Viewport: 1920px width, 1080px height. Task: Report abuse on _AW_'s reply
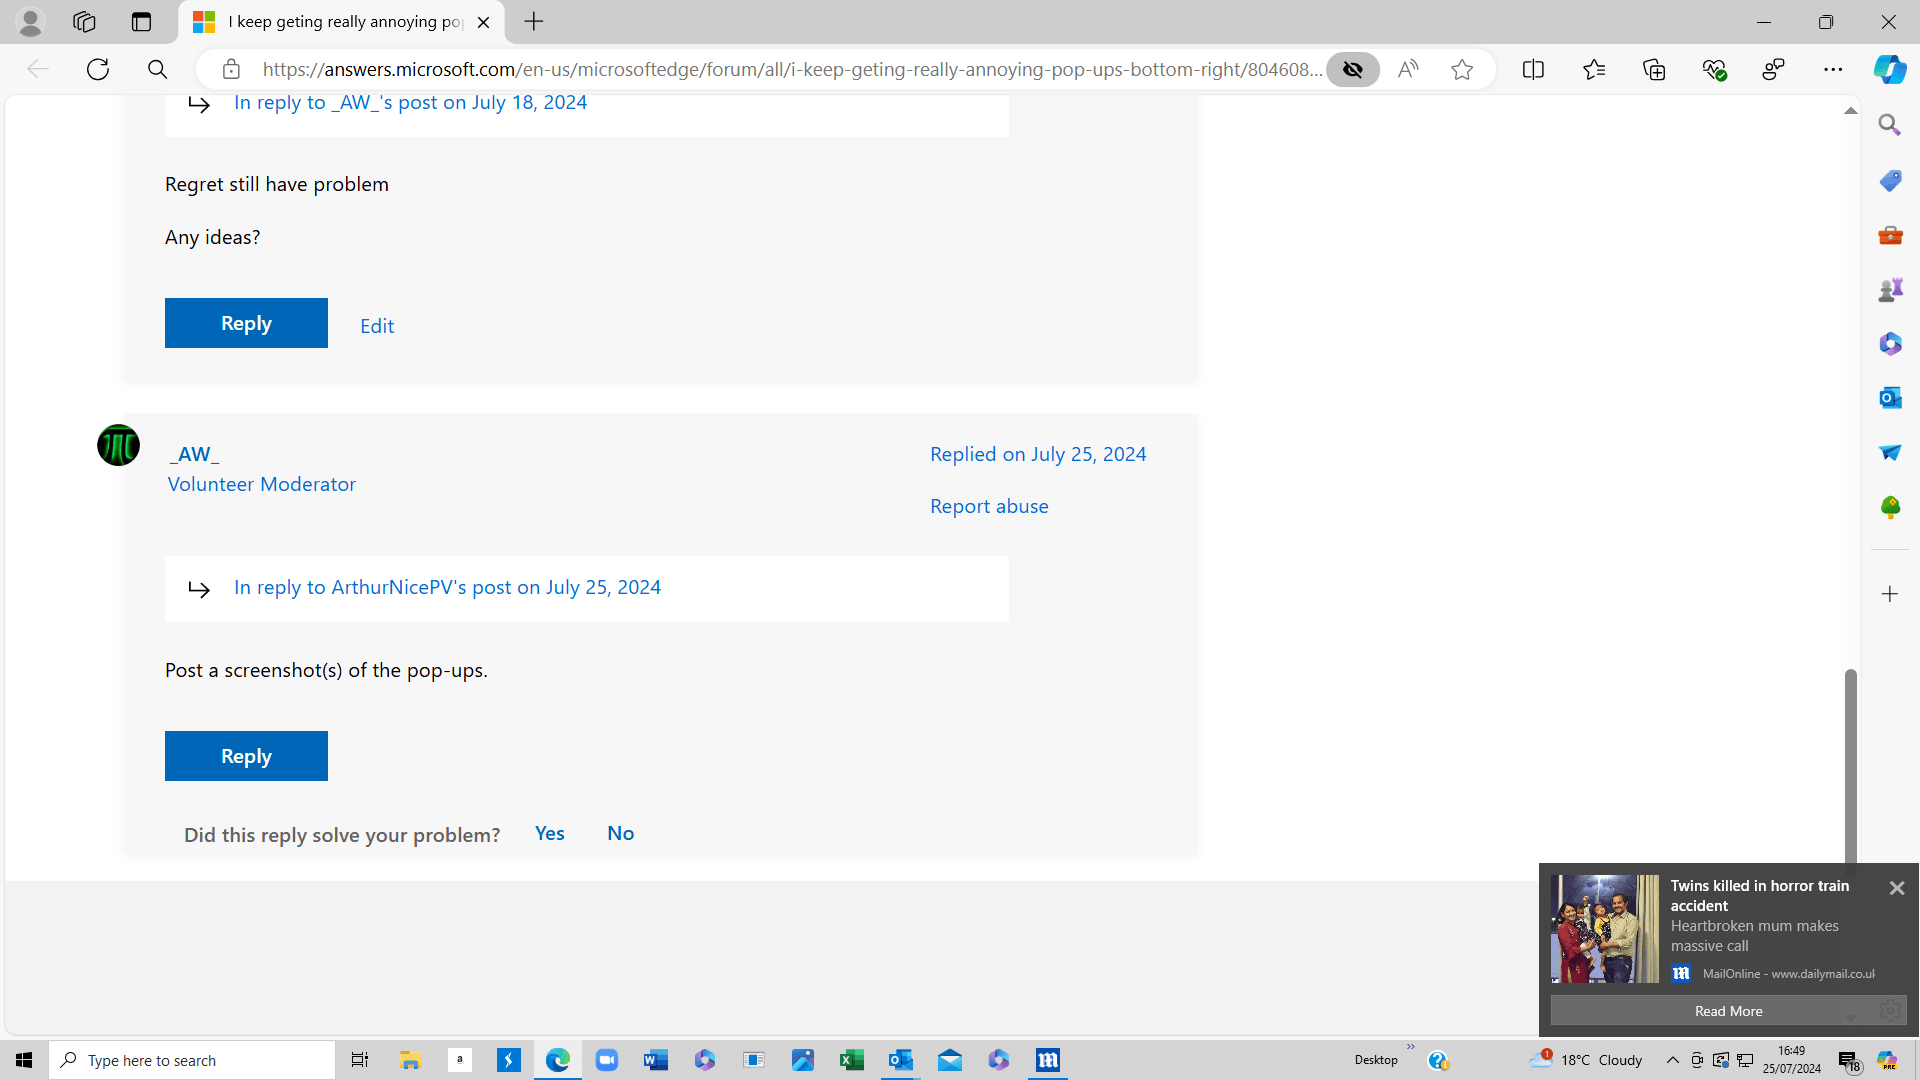(x=989, y=506)
